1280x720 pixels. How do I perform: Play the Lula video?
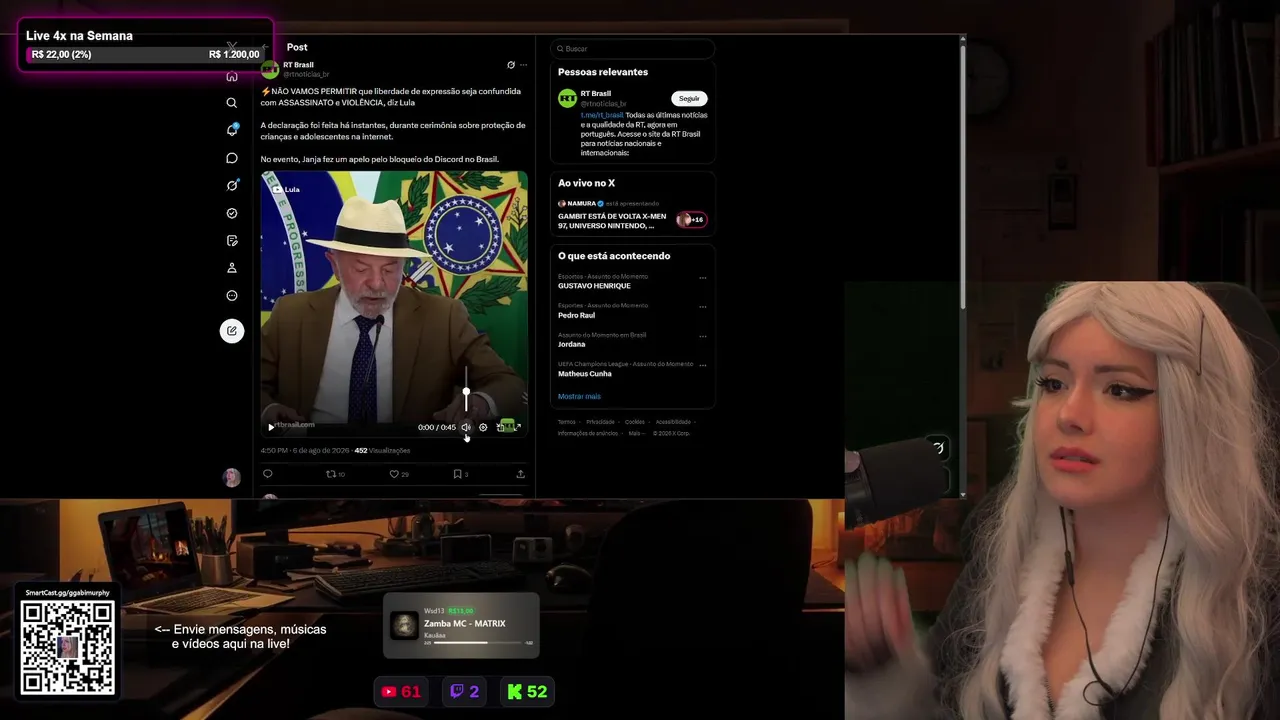point(271,427)
